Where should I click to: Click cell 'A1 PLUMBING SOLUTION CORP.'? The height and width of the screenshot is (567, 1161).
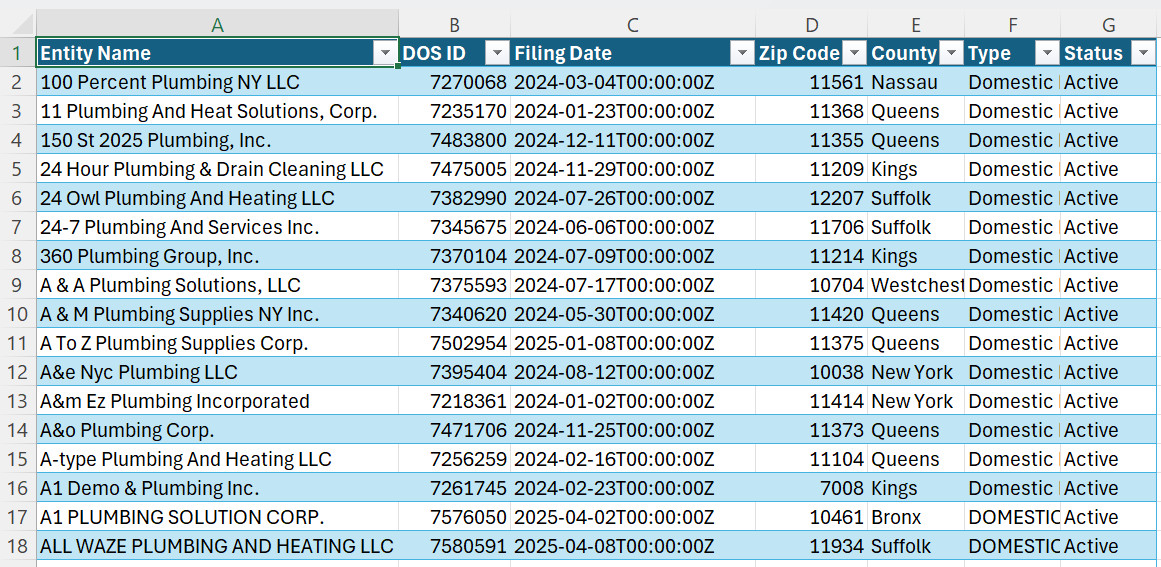pos(217,517)
